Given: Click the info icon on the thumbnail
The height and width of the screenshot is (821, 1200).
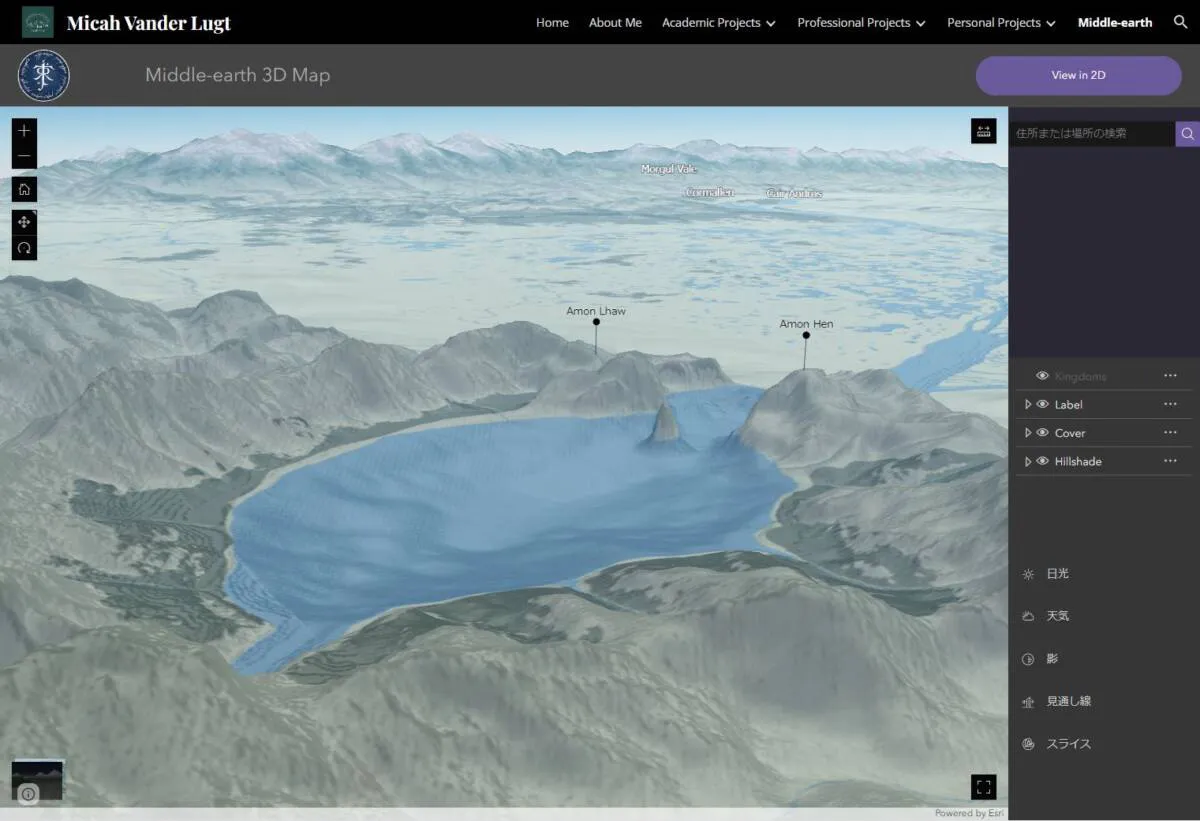Looking at the screenshot, I should click(28, 794).
